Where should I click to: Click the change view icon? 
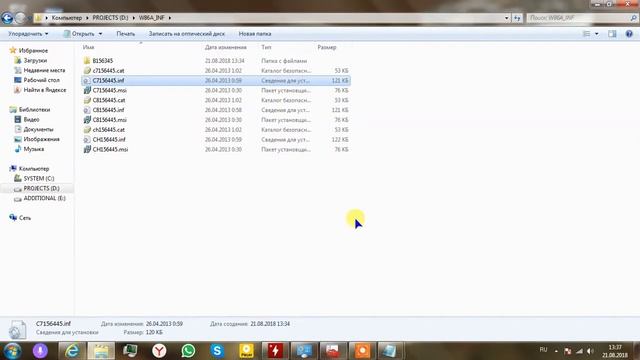click(586, 34)
